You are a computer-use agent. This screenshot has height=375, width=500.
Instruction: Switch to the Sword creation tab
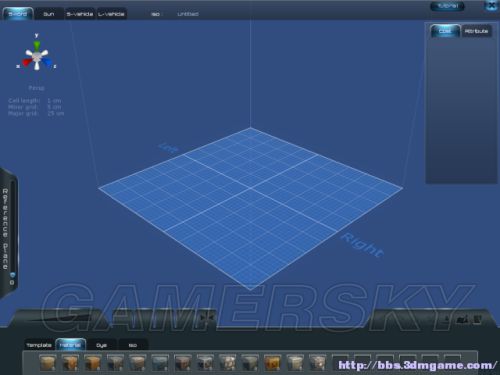coord(18,14)
